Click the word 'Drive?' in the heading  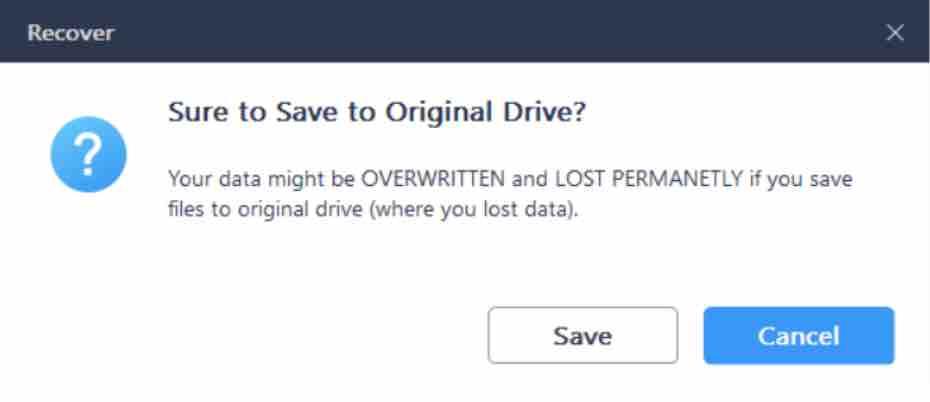tap(543, 113)
